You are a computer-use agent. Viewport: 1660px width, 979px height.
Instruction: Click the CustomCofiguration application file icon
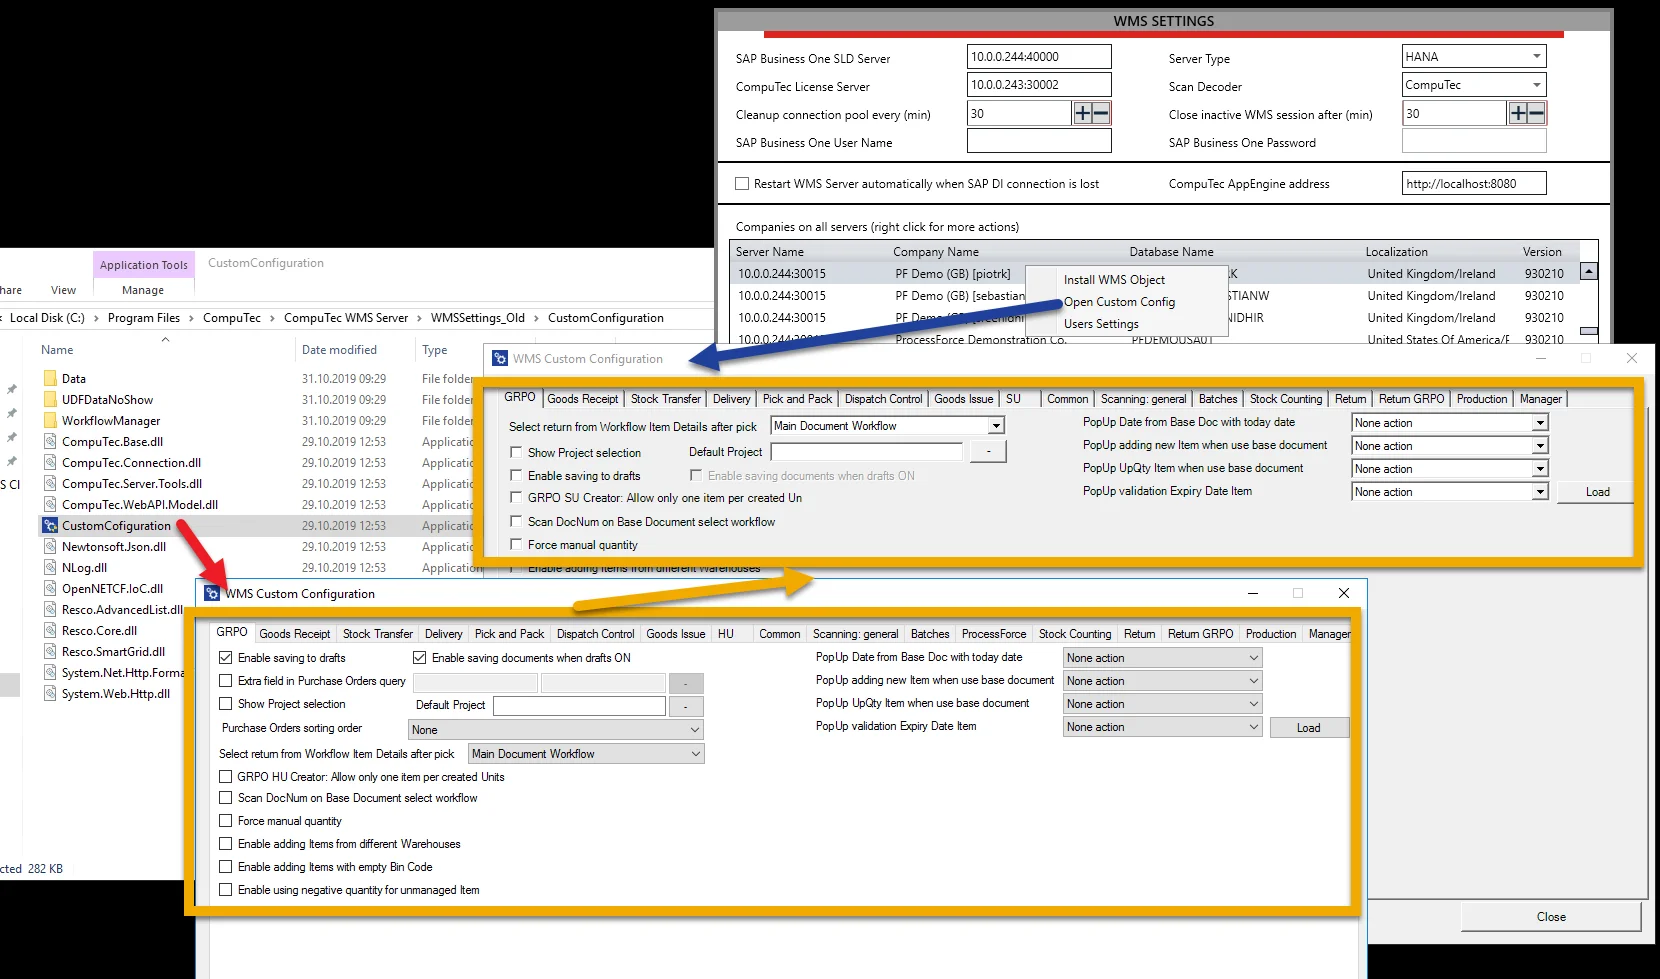50,526
